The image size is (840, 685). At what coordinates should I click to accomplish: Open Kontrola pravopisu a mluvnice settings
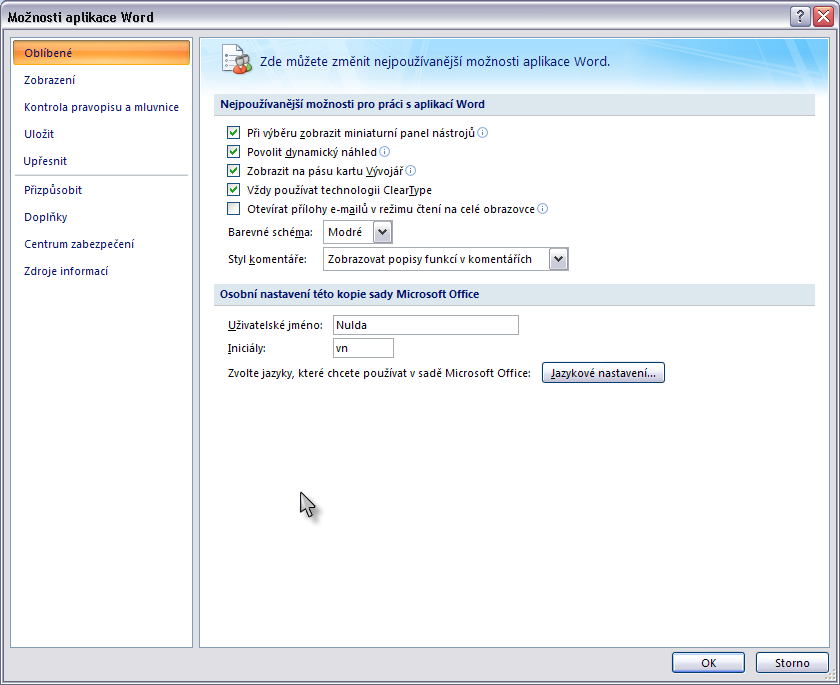pos(101,107)
